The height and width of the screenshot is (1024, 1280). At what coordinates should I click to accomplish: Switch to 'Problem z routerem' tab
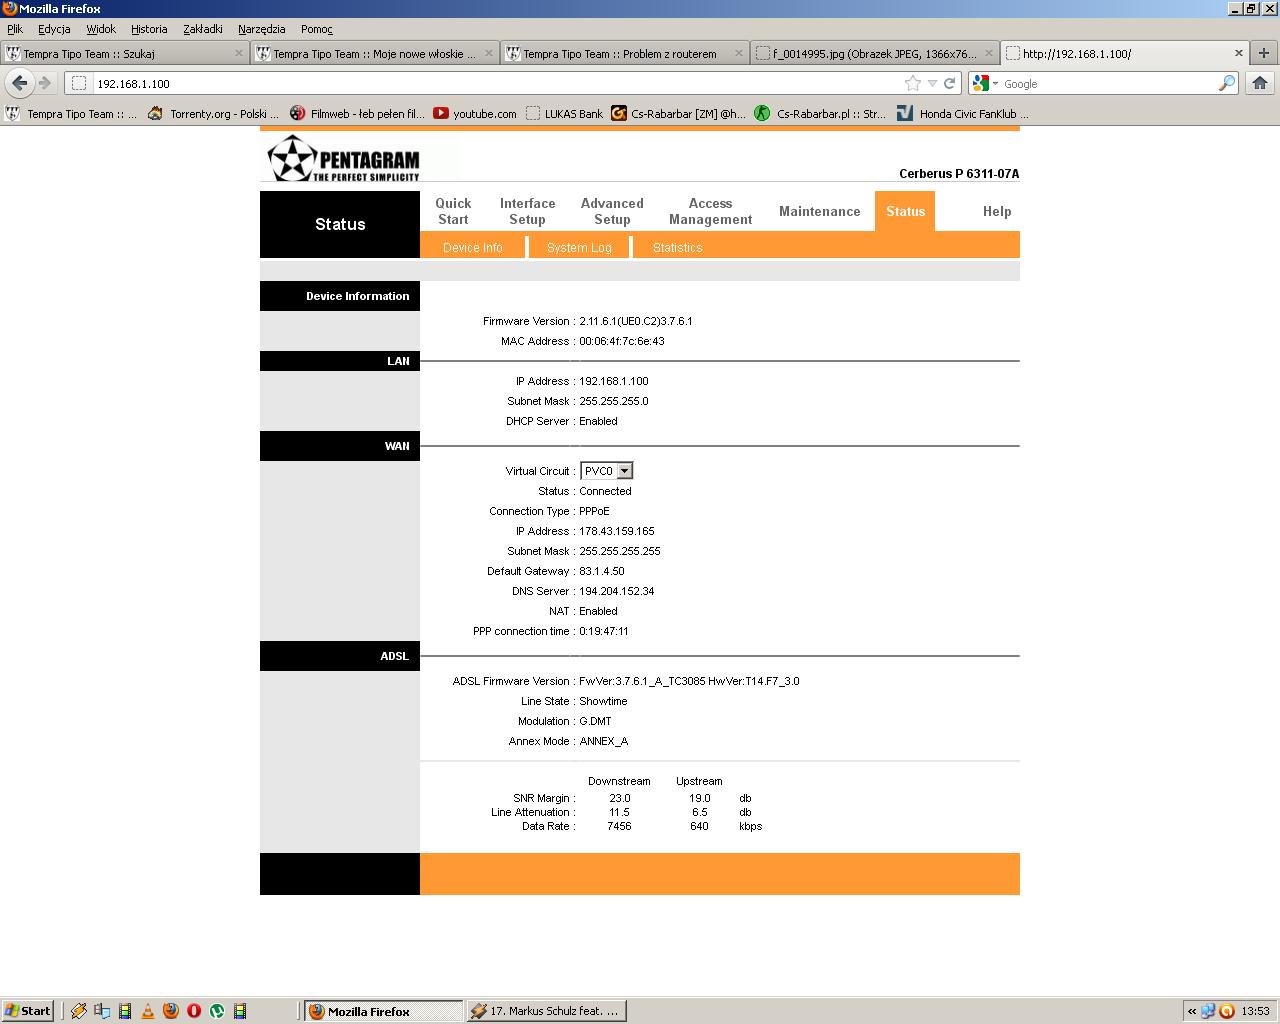624,53
